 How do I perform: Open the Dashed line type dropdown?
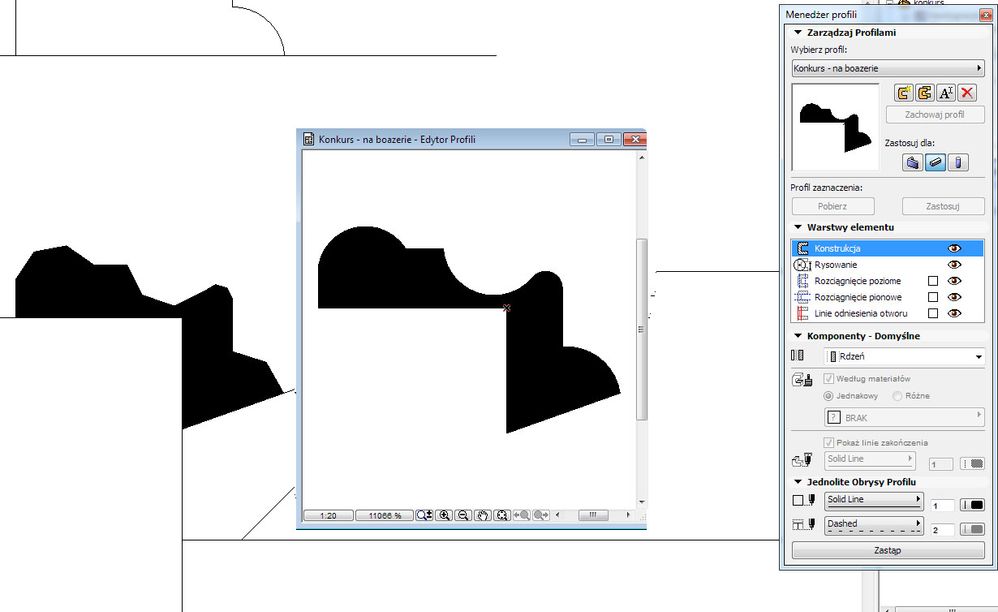point(874,524)
